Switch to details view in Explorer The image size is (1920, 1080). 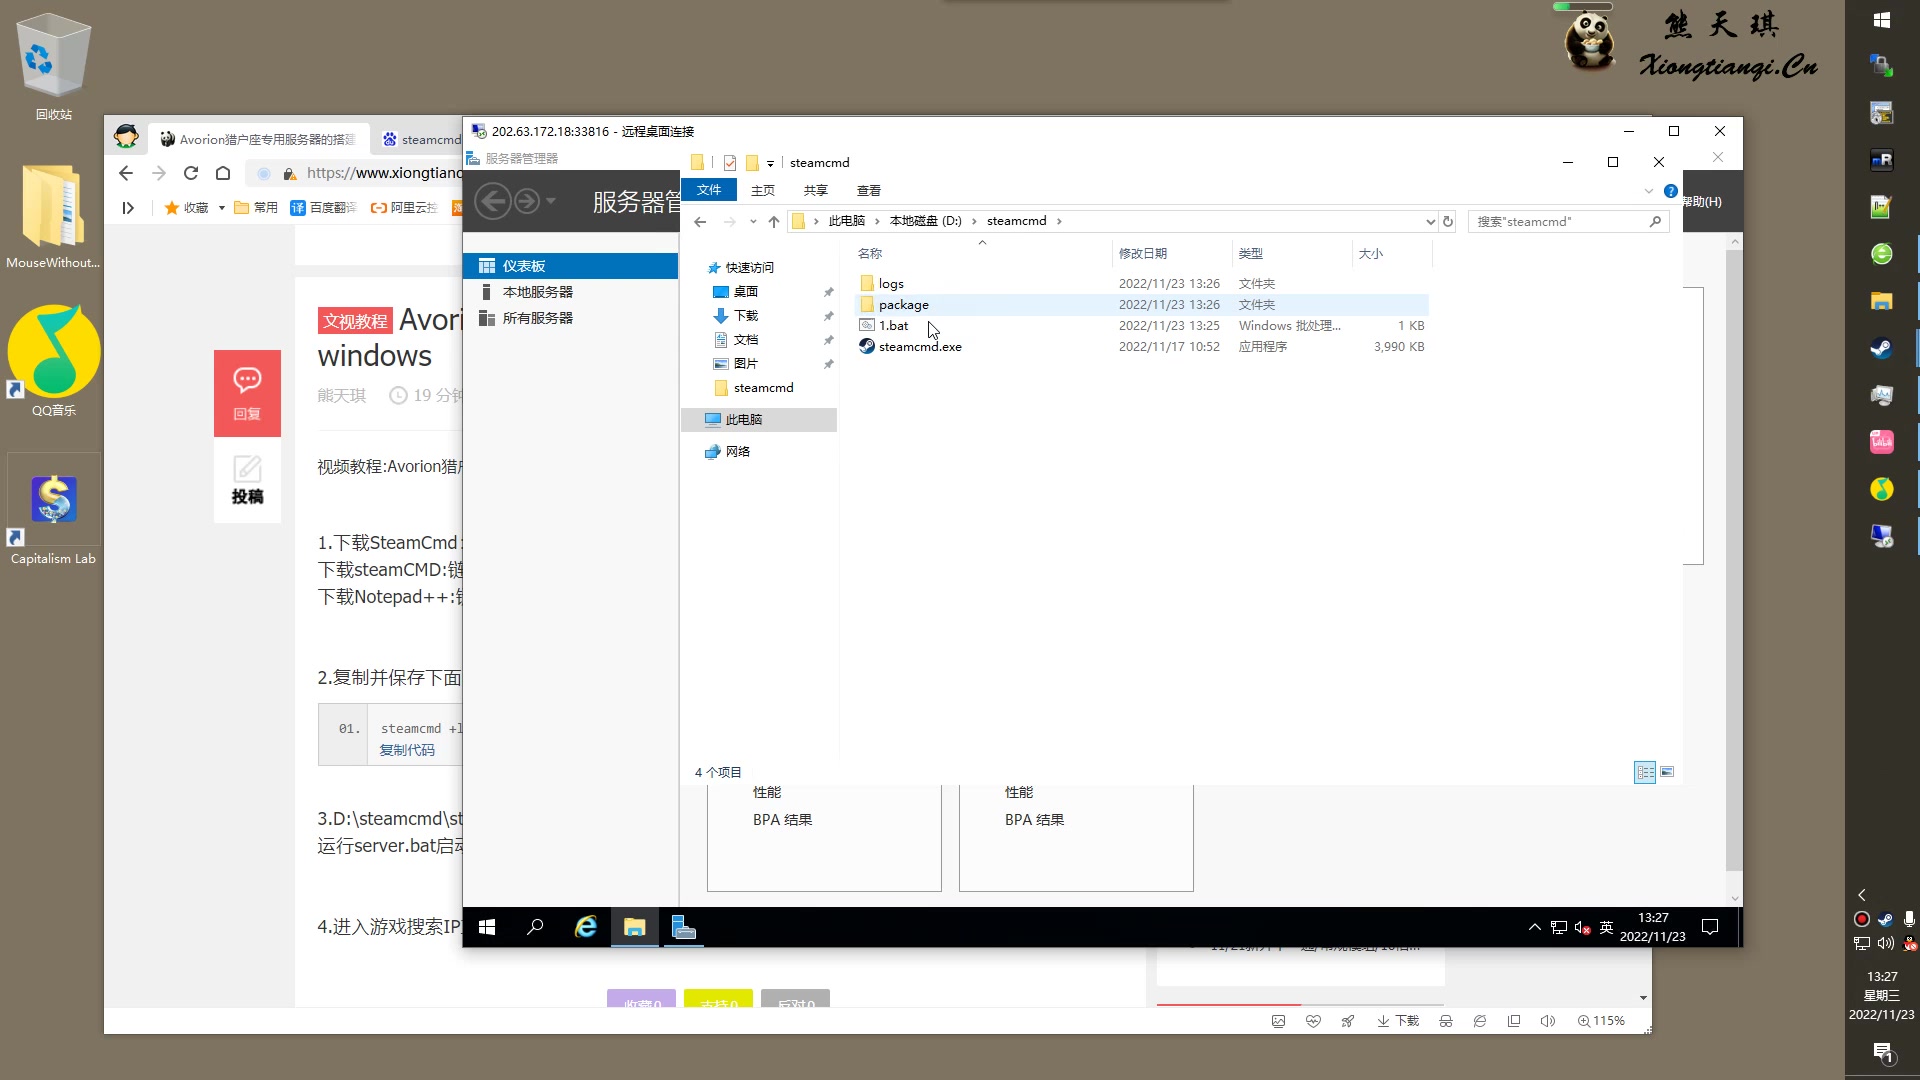pyautogui.click(x=1645, y=771)
